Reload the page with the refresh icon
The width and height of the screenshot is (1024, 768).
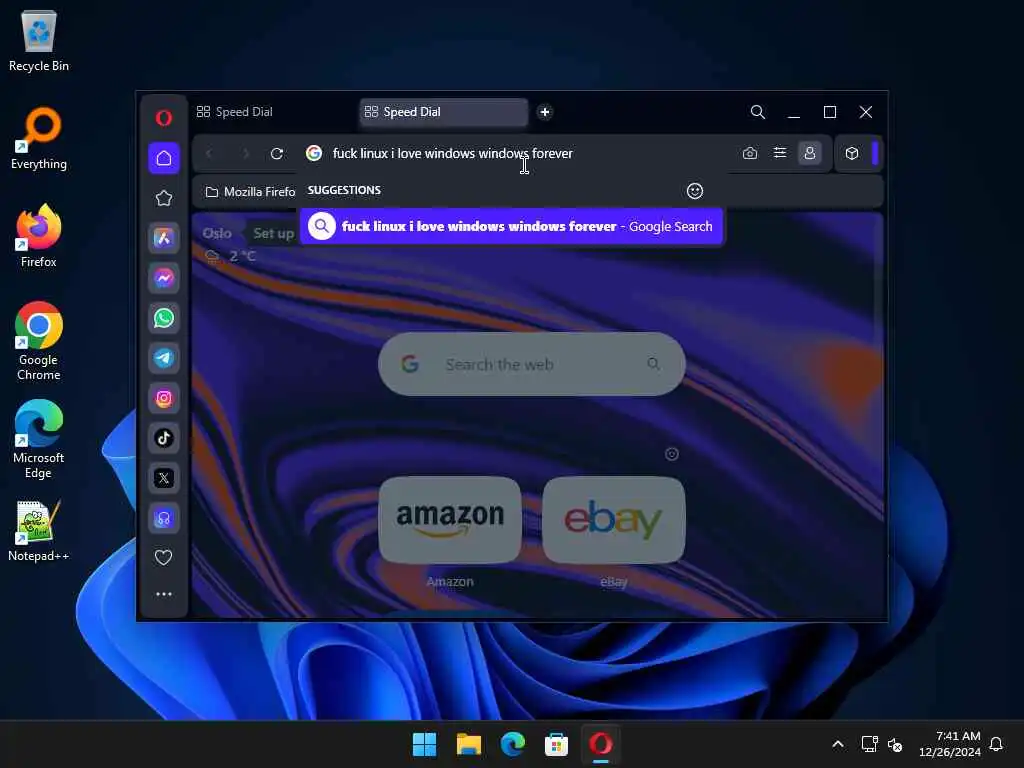[277, 153]
